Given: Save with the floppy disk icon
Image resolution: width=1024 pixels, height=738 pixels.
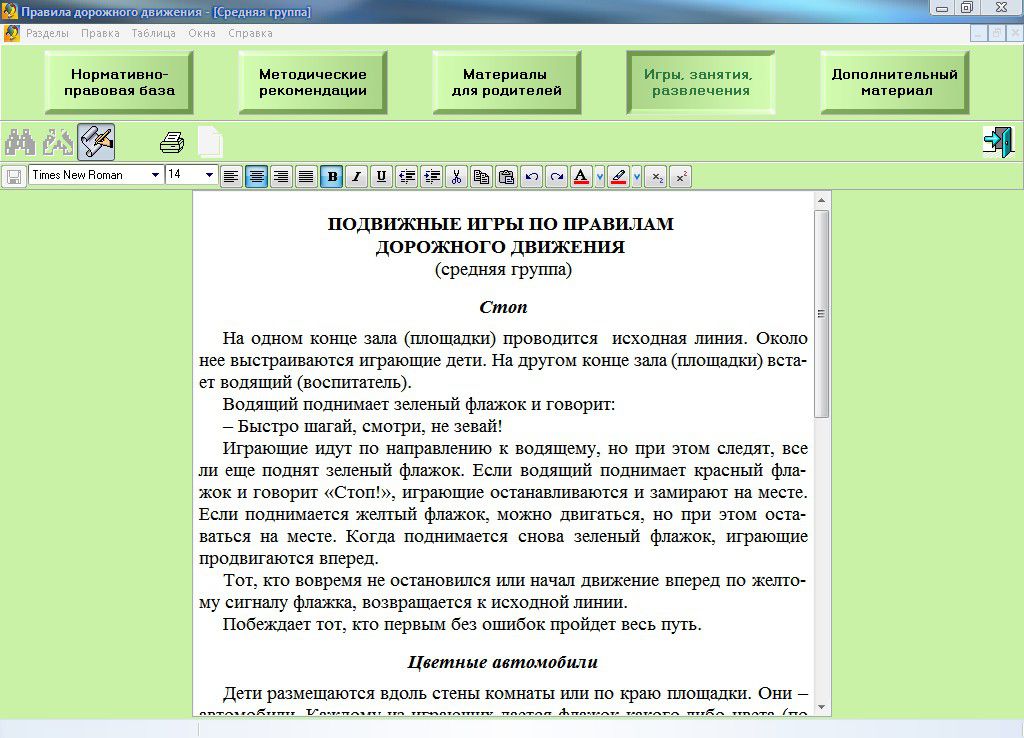Looking at the screenshot, I should tap(14, 176).
